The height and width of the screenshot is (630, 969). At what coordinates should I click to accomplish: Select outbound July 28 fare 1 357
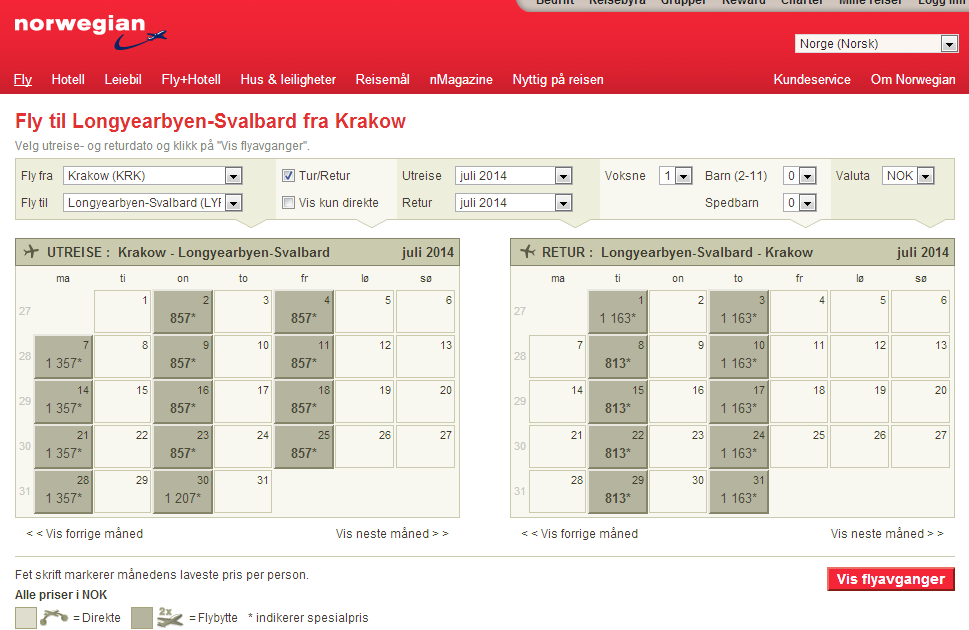coord(64,492)
